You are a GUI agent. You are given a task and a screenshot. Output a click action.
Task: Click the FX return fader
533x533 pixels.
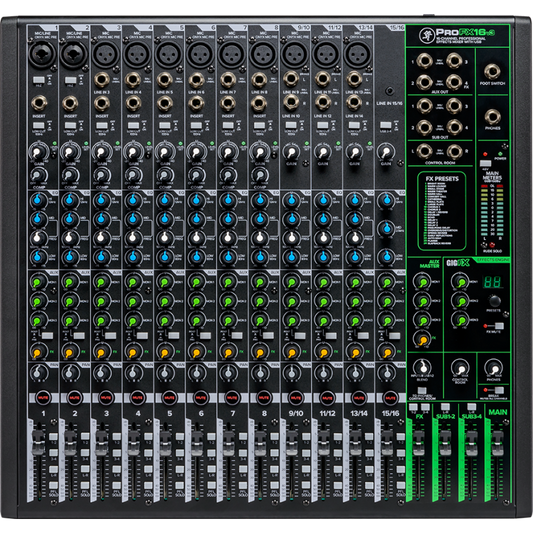pyautogui.click(x=418, y=443)
